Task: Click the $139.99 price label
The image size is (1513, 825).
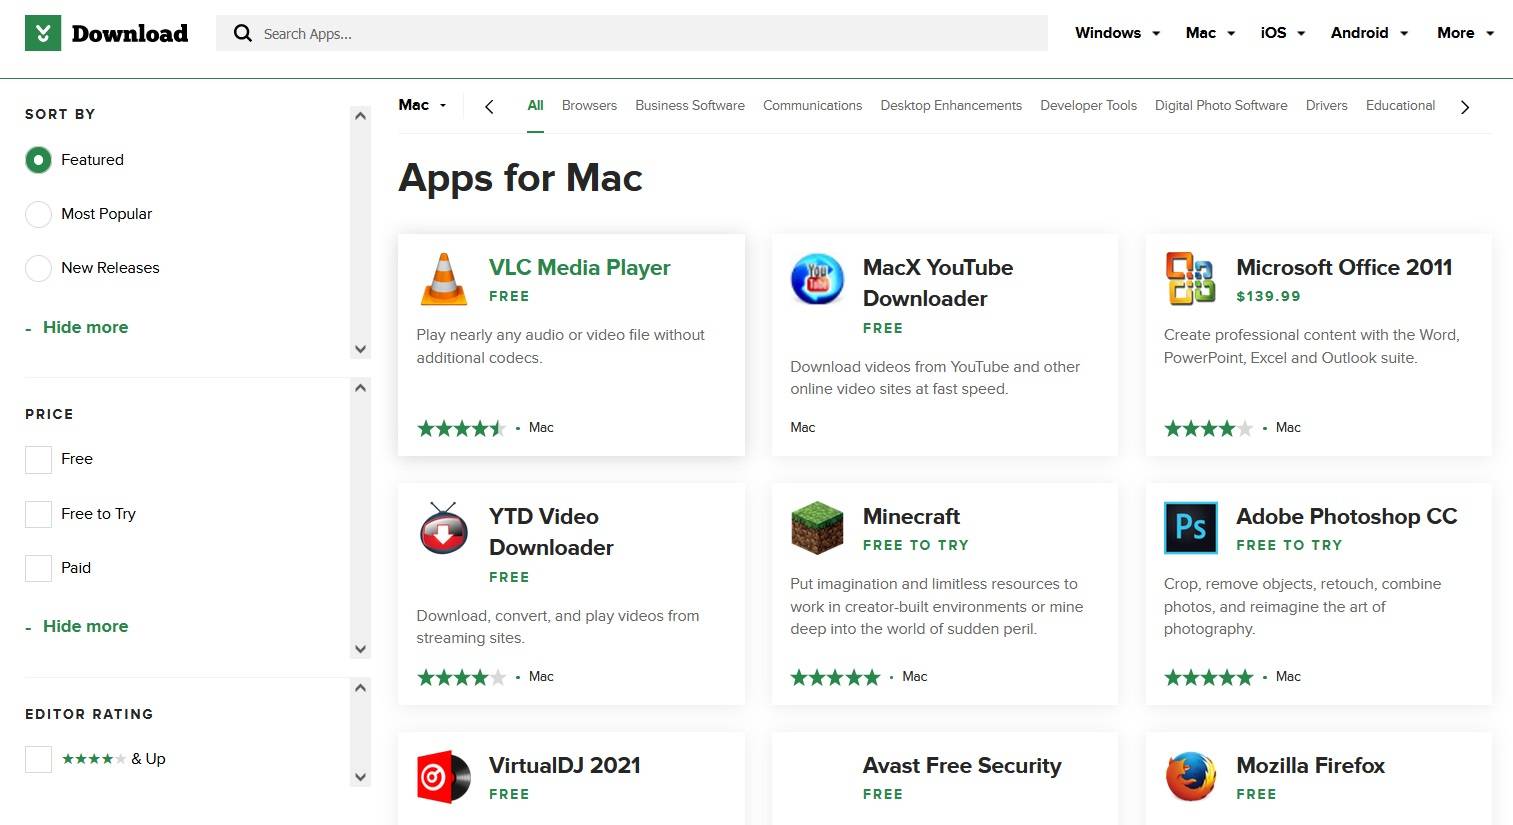Action: (x=1268, y=296)
